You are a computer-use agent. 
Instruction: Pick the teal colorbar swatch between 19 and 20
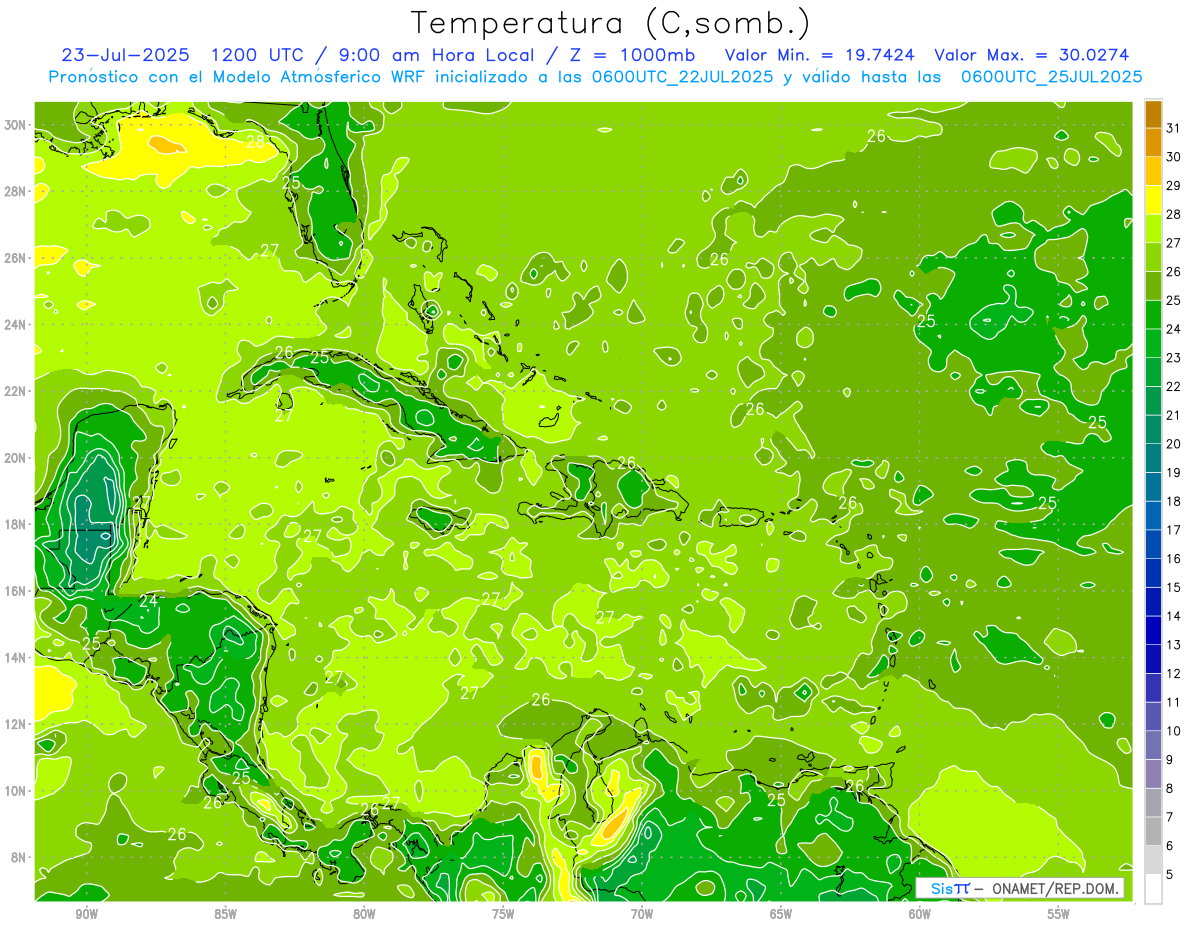pyautogui.click(x=1153, y=458)
